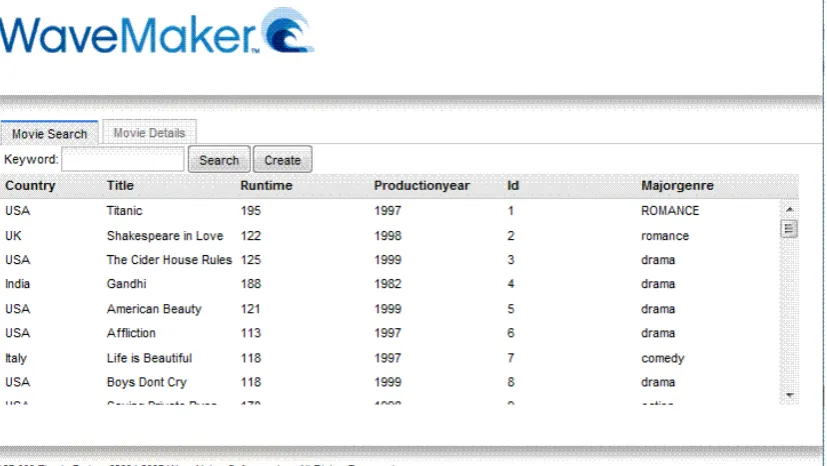Select the Life is Beautiful title
This screenshot has height=466, width=827.
pos(149,358)
